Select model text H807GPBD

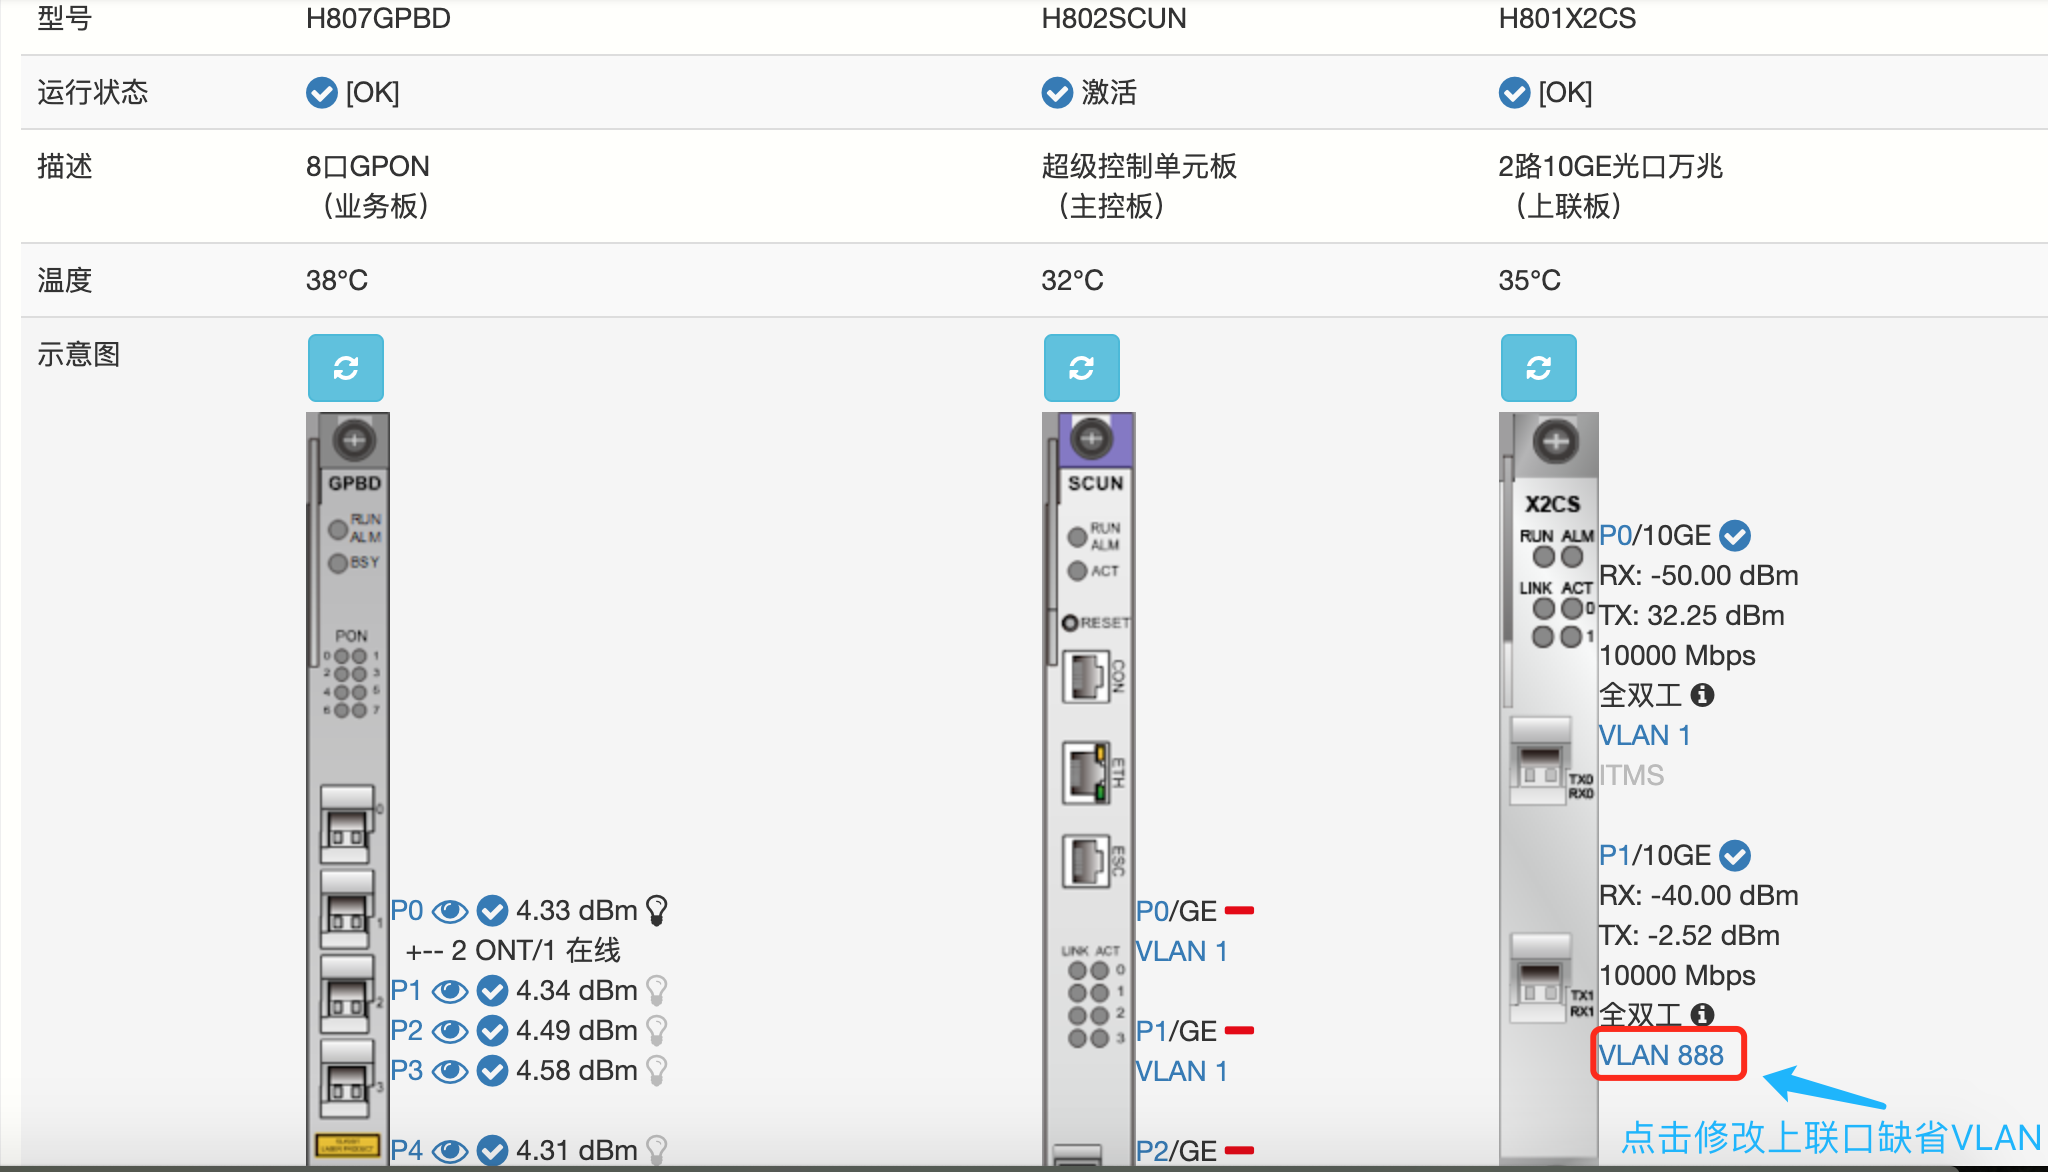click(x=378, y=18)
